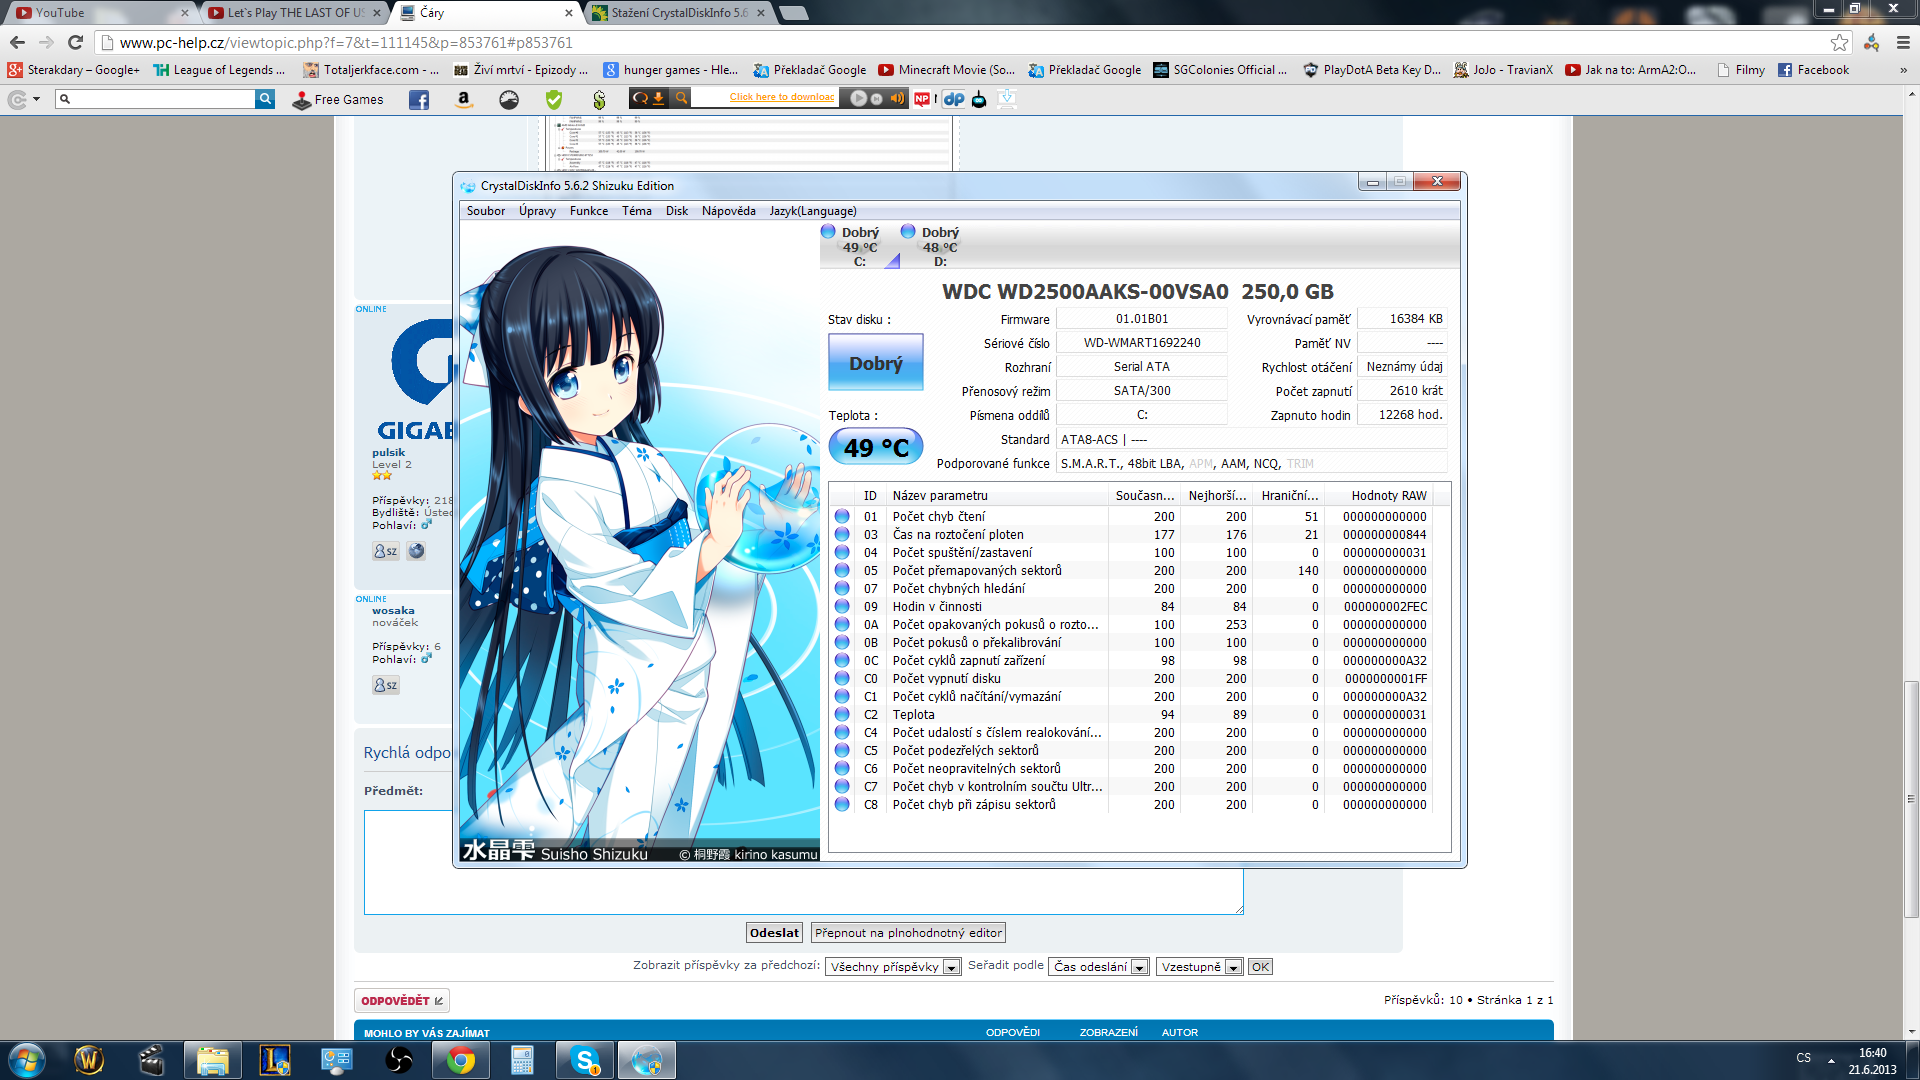Viewport: 1920px width, 1080px height.
Task: Switch to the 'Let's Play THE LAST OF US' tab
Action: [x=295, y=13]
